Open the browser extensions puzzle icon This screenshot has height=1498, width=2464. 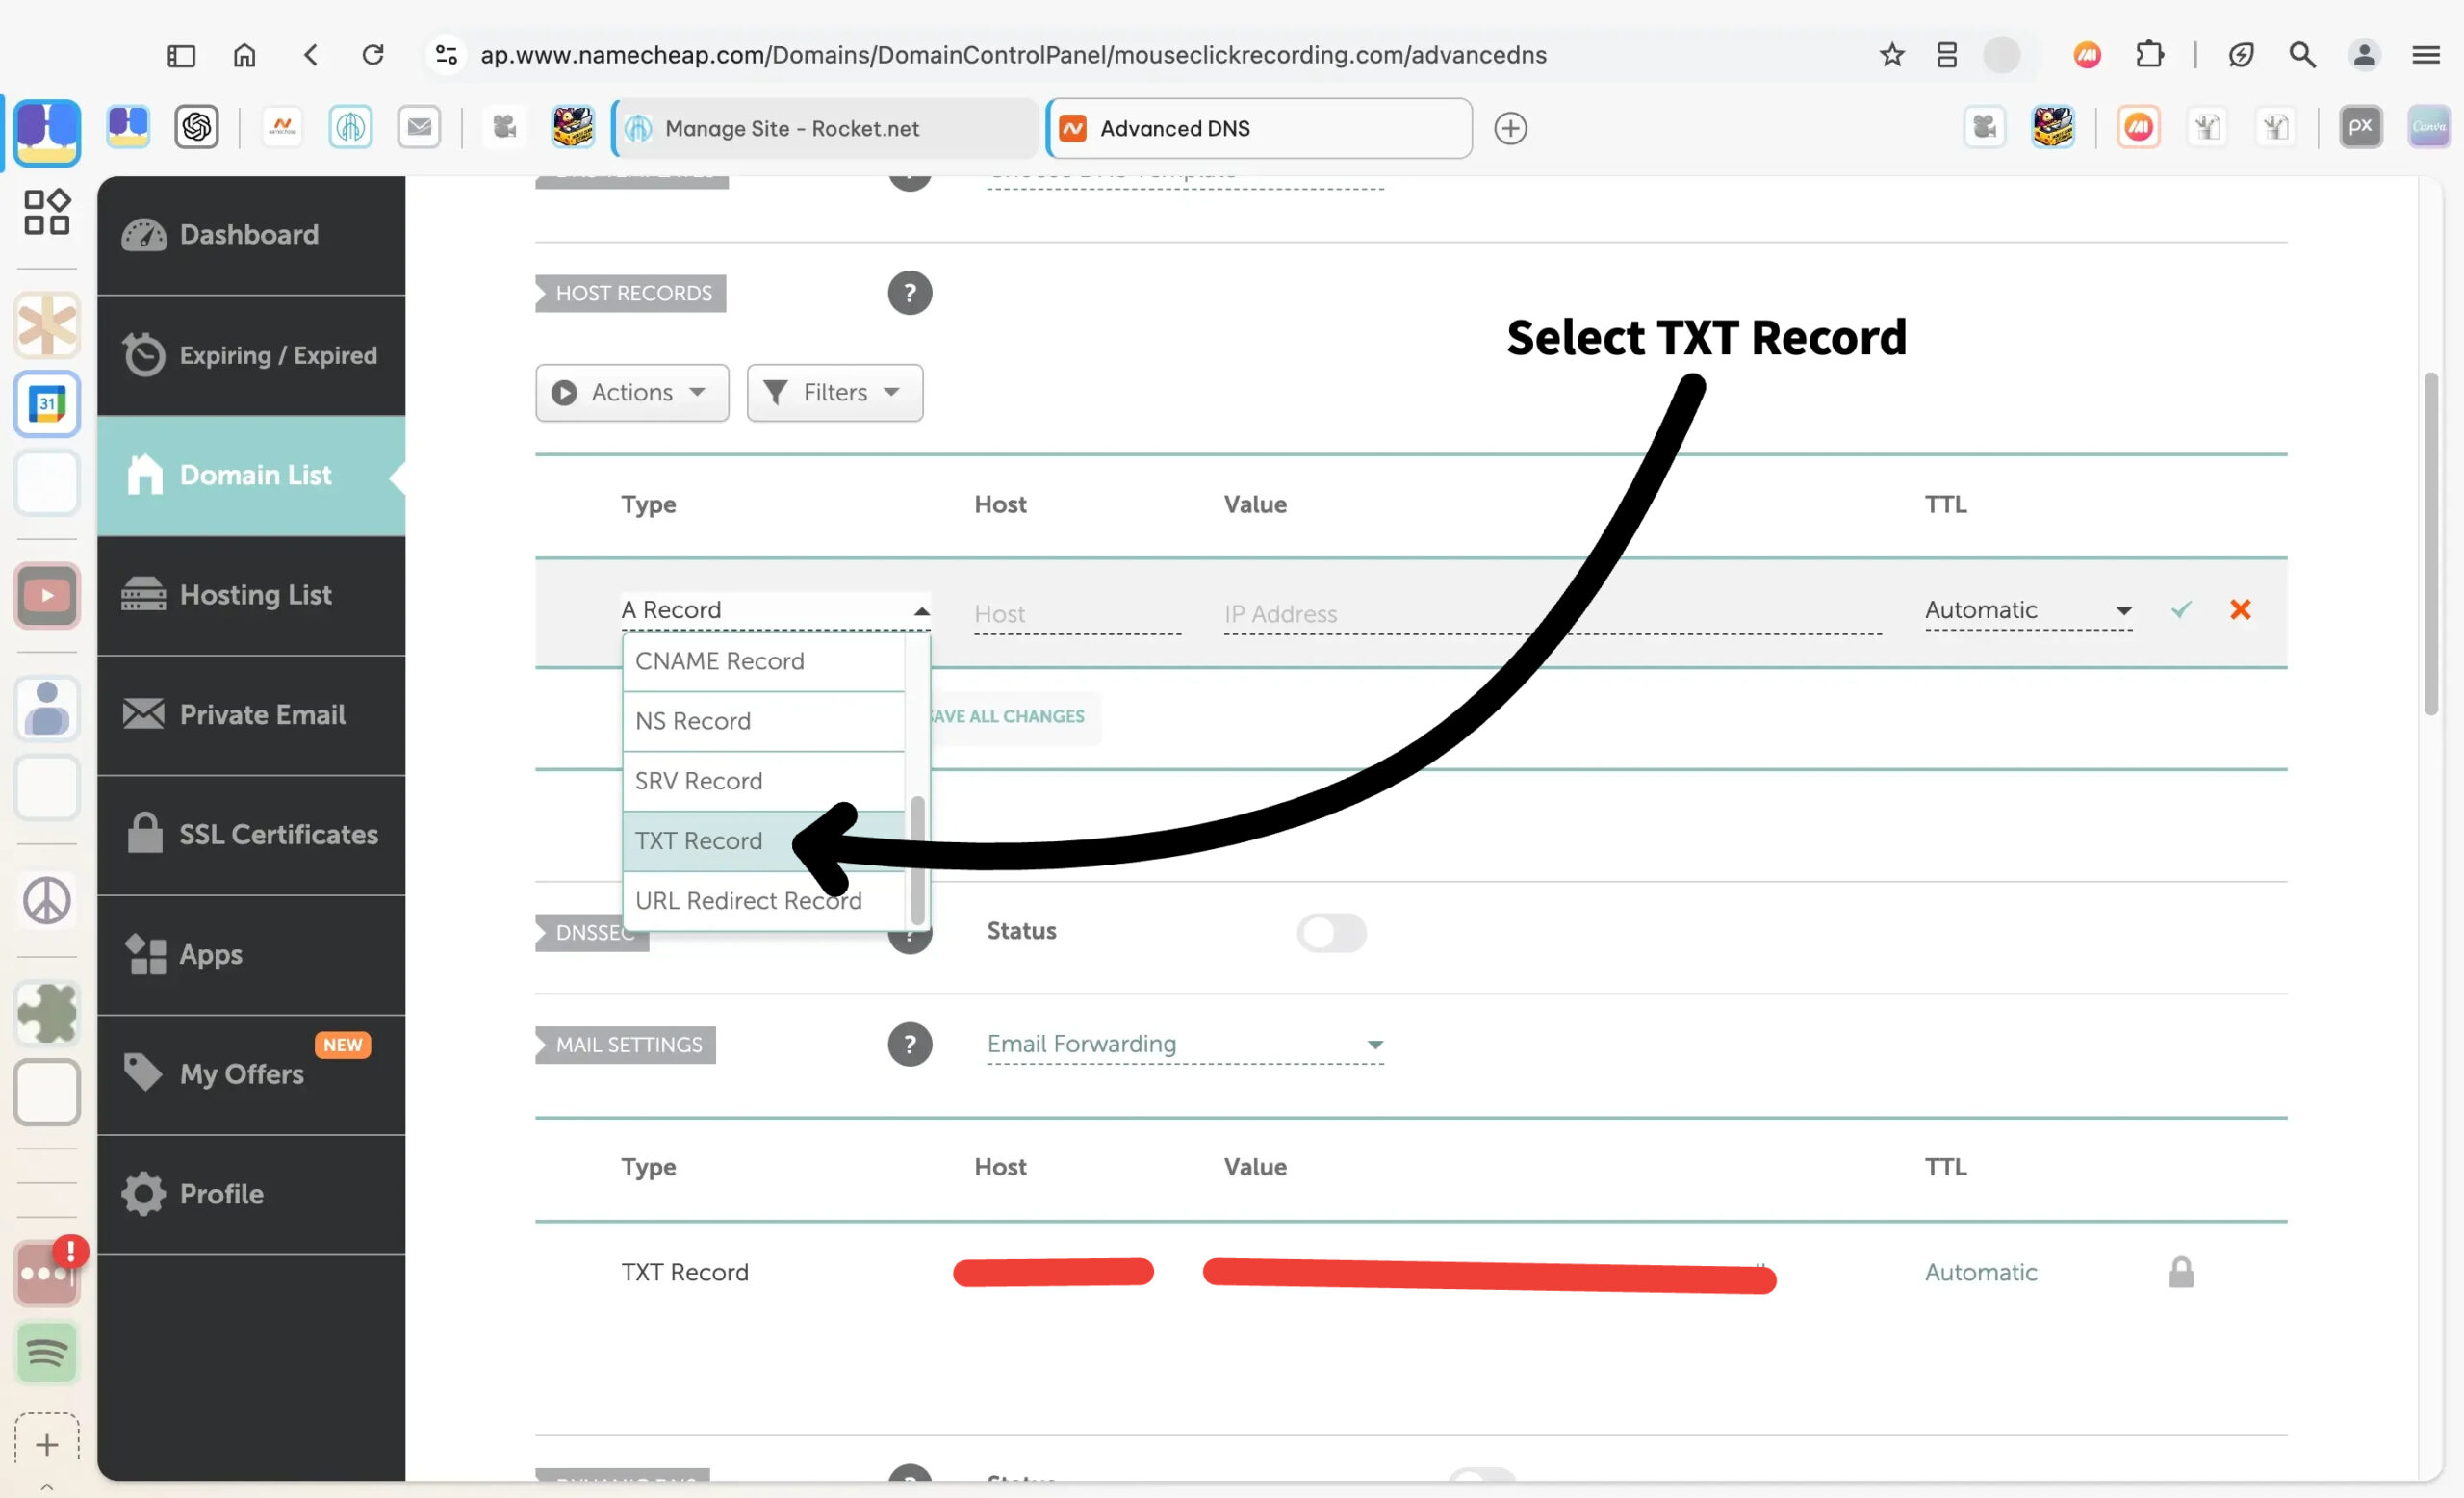tap(2149, 54)
